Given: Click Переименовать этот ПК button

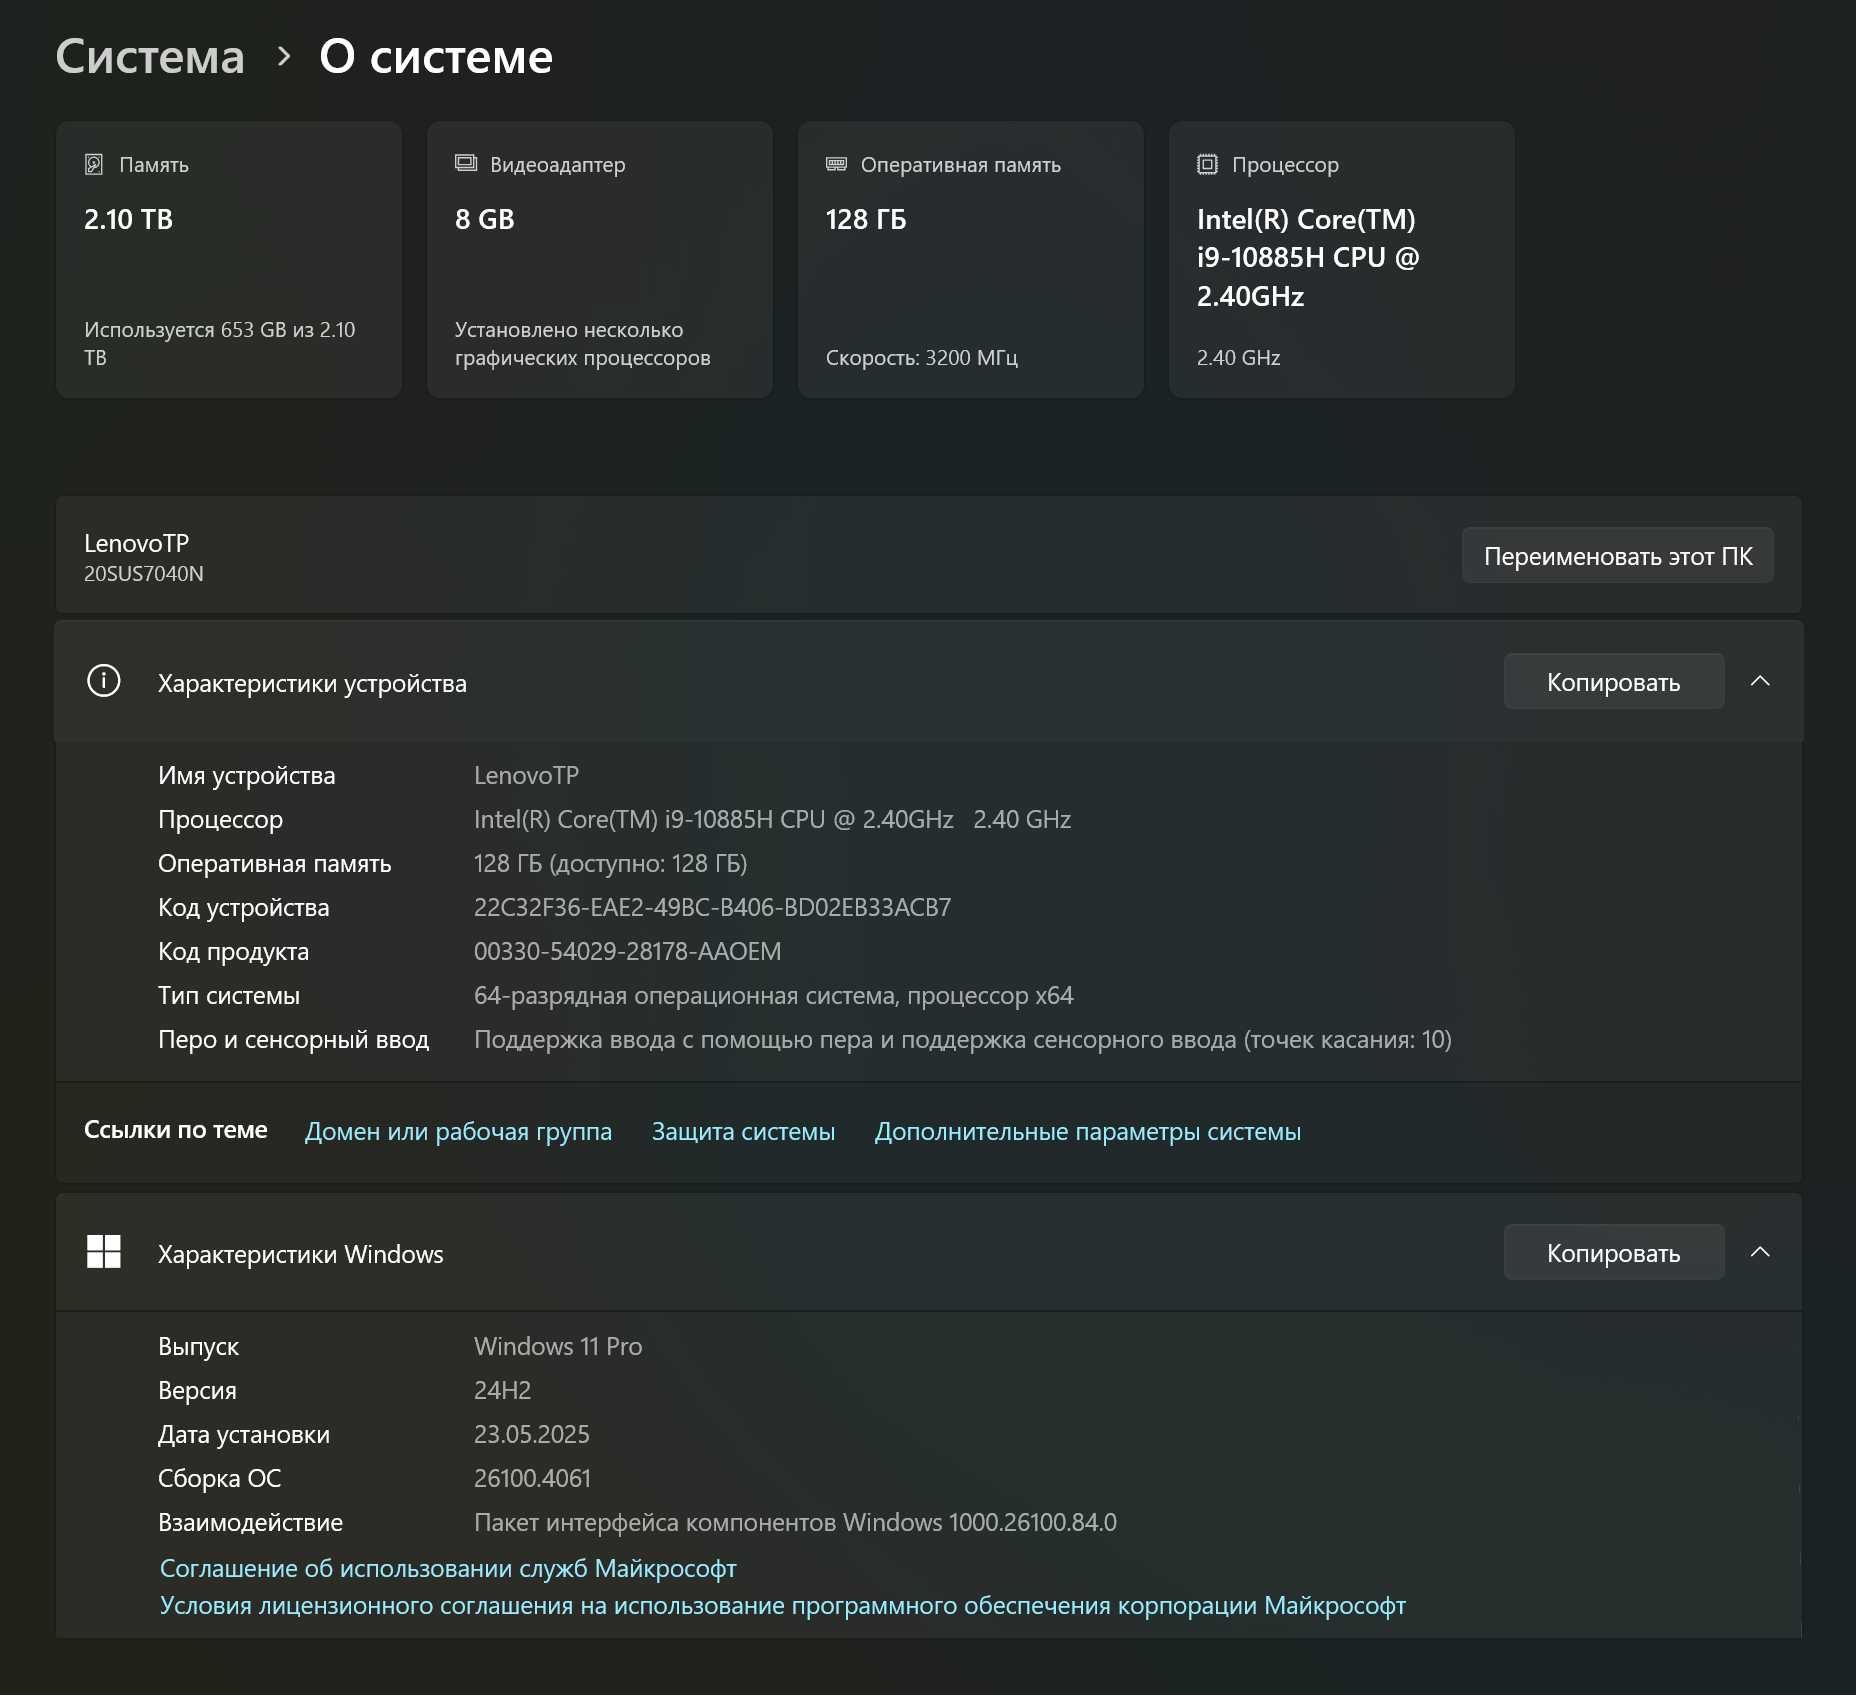Looking at the screenshot, I should 1618,556.
